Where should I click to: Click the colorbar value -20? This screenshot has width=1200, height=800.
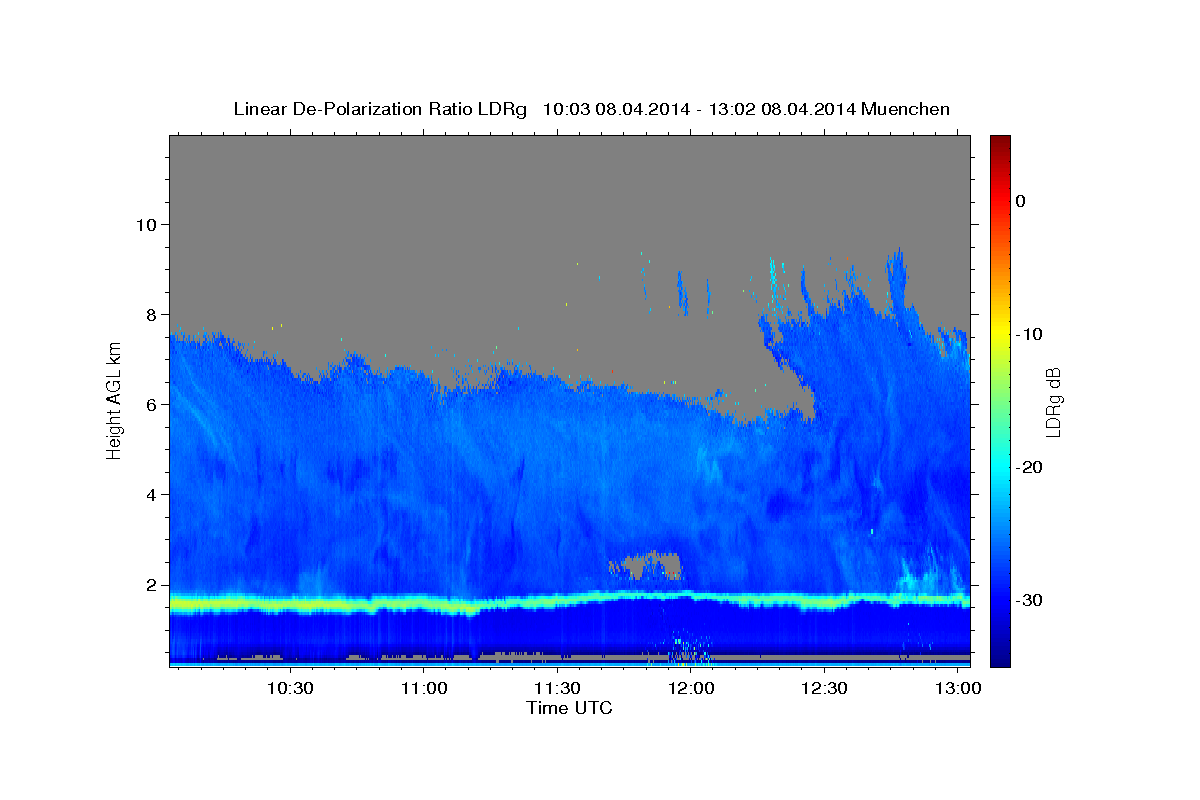(x=1031, y=467)
